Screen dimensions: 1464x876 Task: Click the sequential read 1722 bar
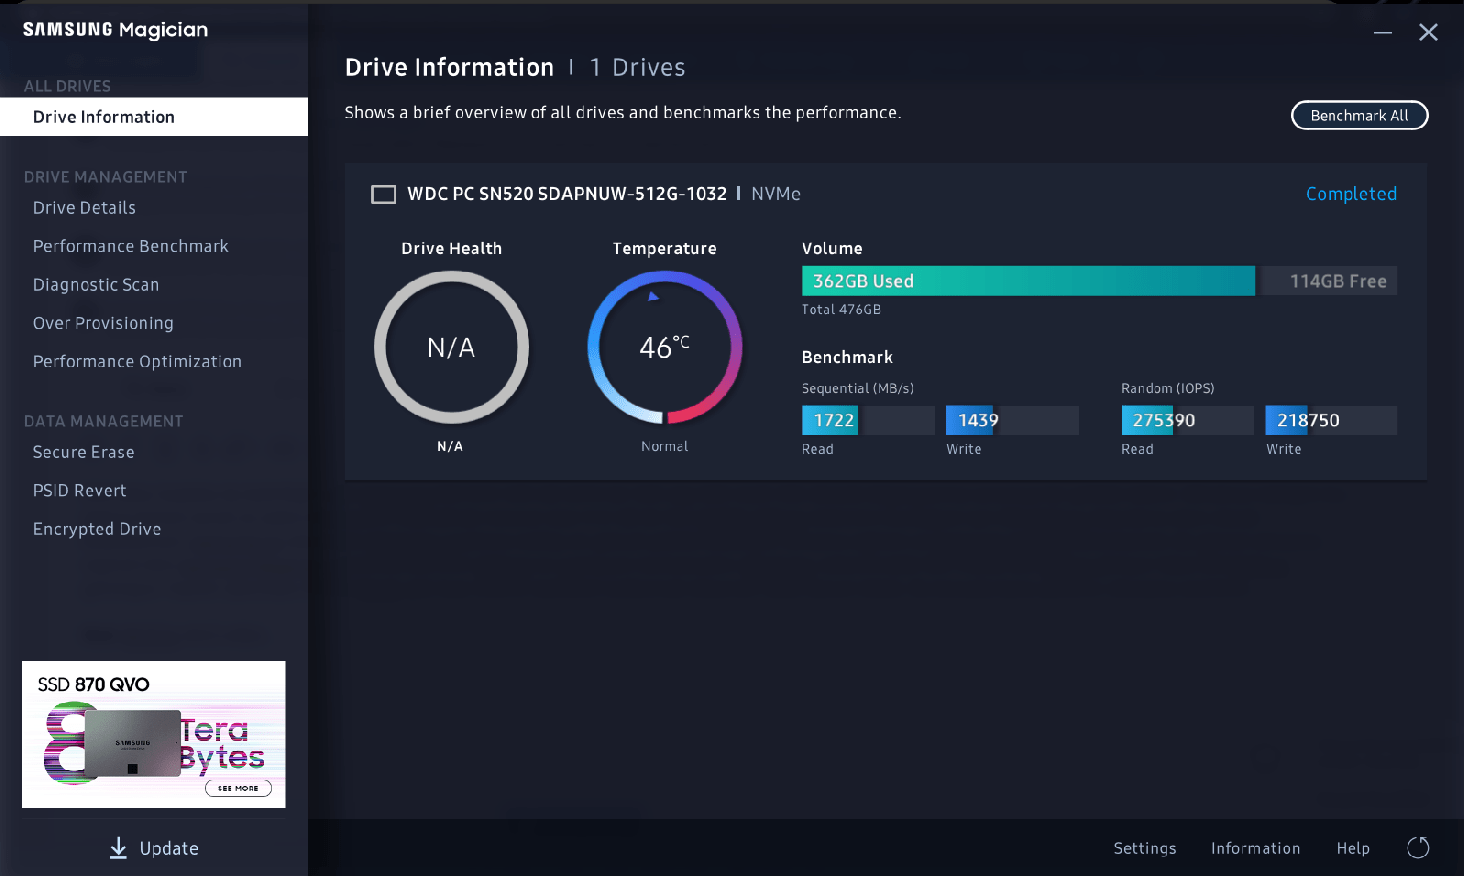pos(868,420)
